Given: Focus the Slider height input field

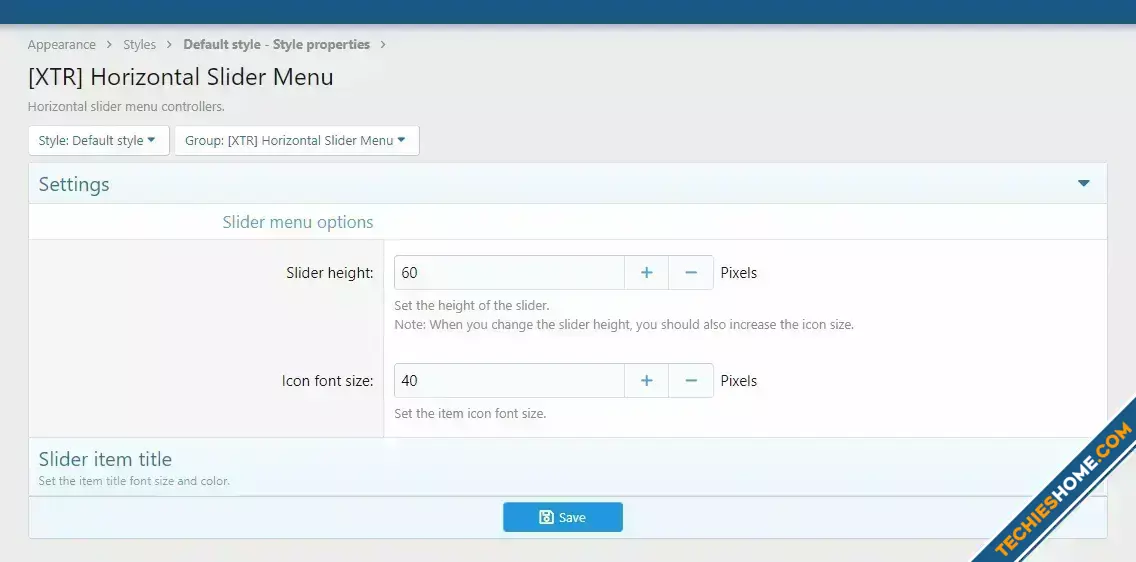Looking at the screenshot, I should pyautogui.click(x=509, y=273).
